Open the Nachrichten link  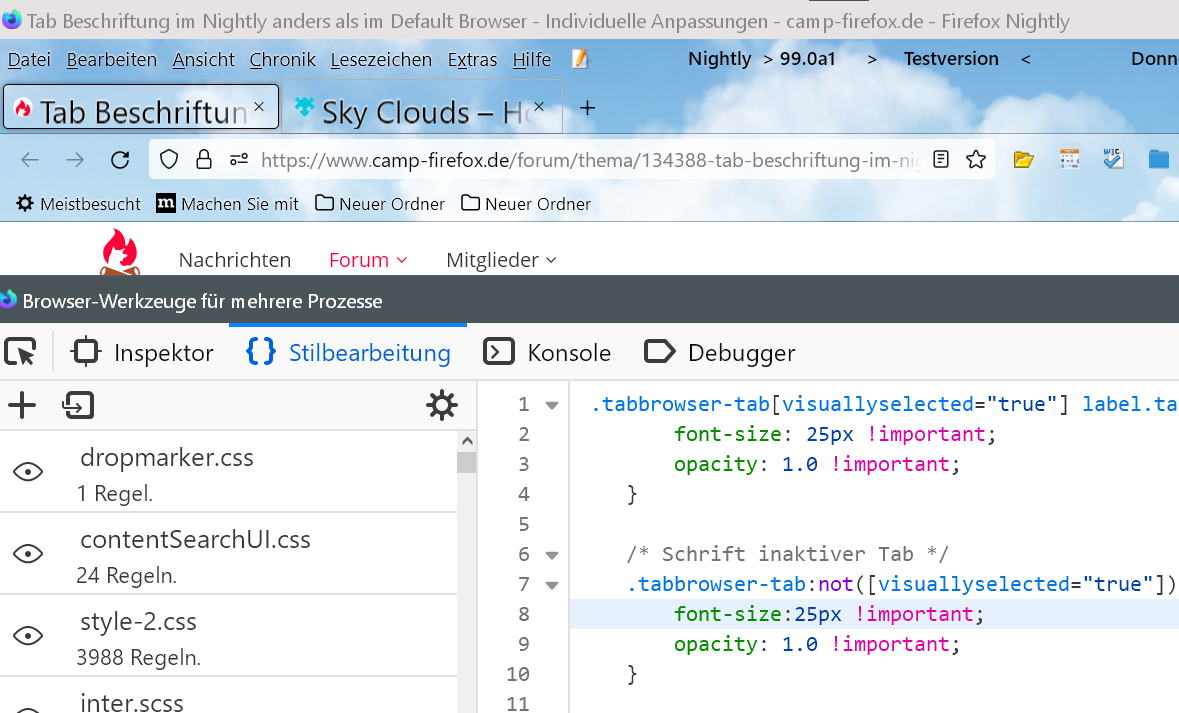coord(235,260)
